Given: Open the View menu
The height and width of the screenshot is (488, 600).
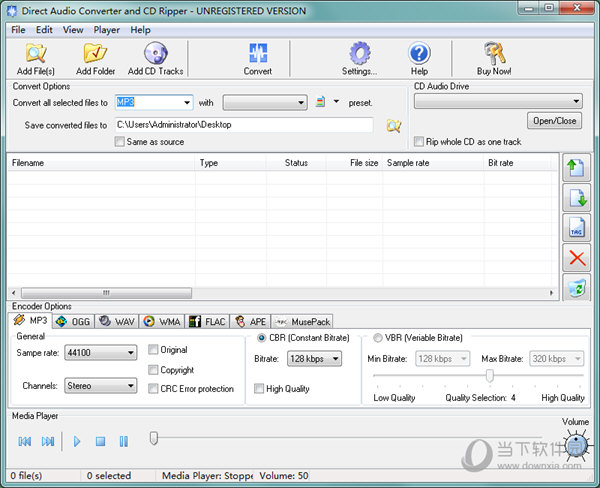Looking at the screenshot, I should point(73,30).
